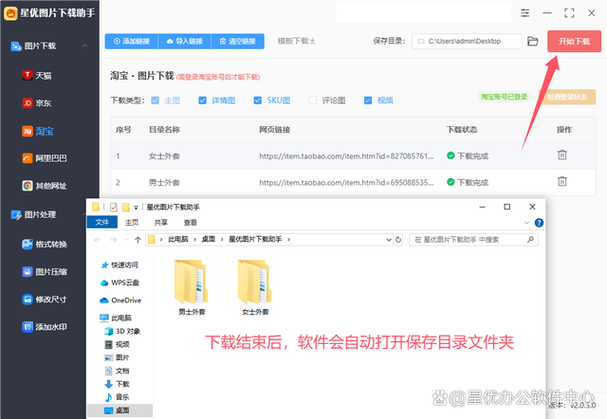Select 下载 in the navigation pane
This screenshot has width=607, height=419.
point(117,384)
